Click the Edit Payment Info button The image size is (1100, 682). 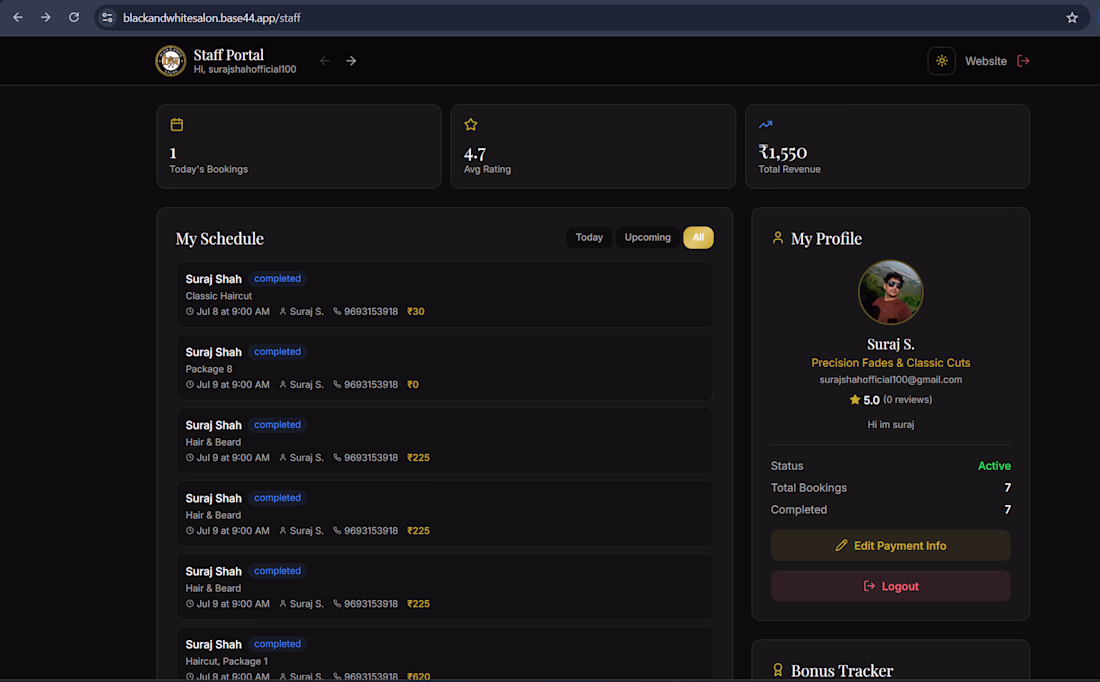(890, 545)
